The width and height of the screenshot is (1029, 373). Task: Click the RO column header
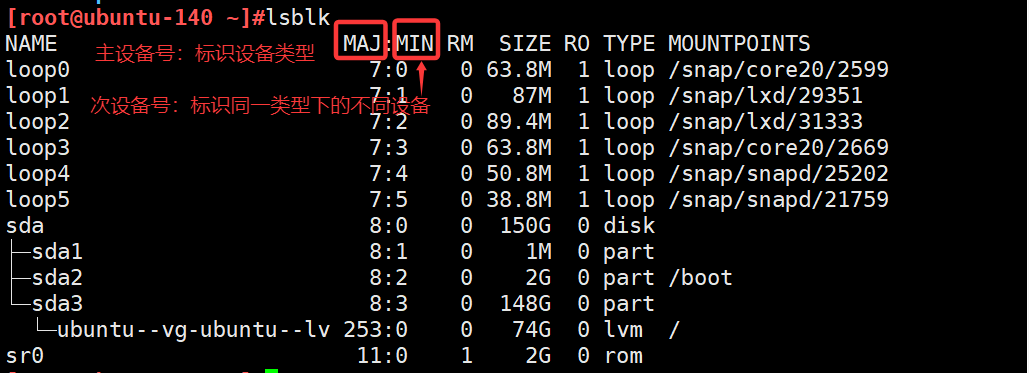tap(577, 43)
